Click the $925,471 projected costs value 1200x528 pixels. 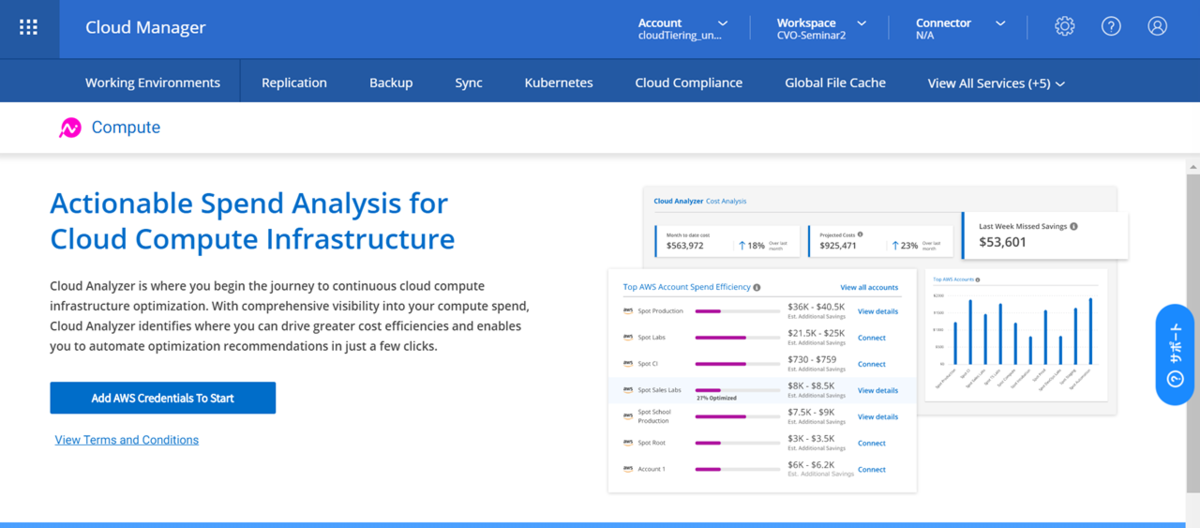point(838,245)
